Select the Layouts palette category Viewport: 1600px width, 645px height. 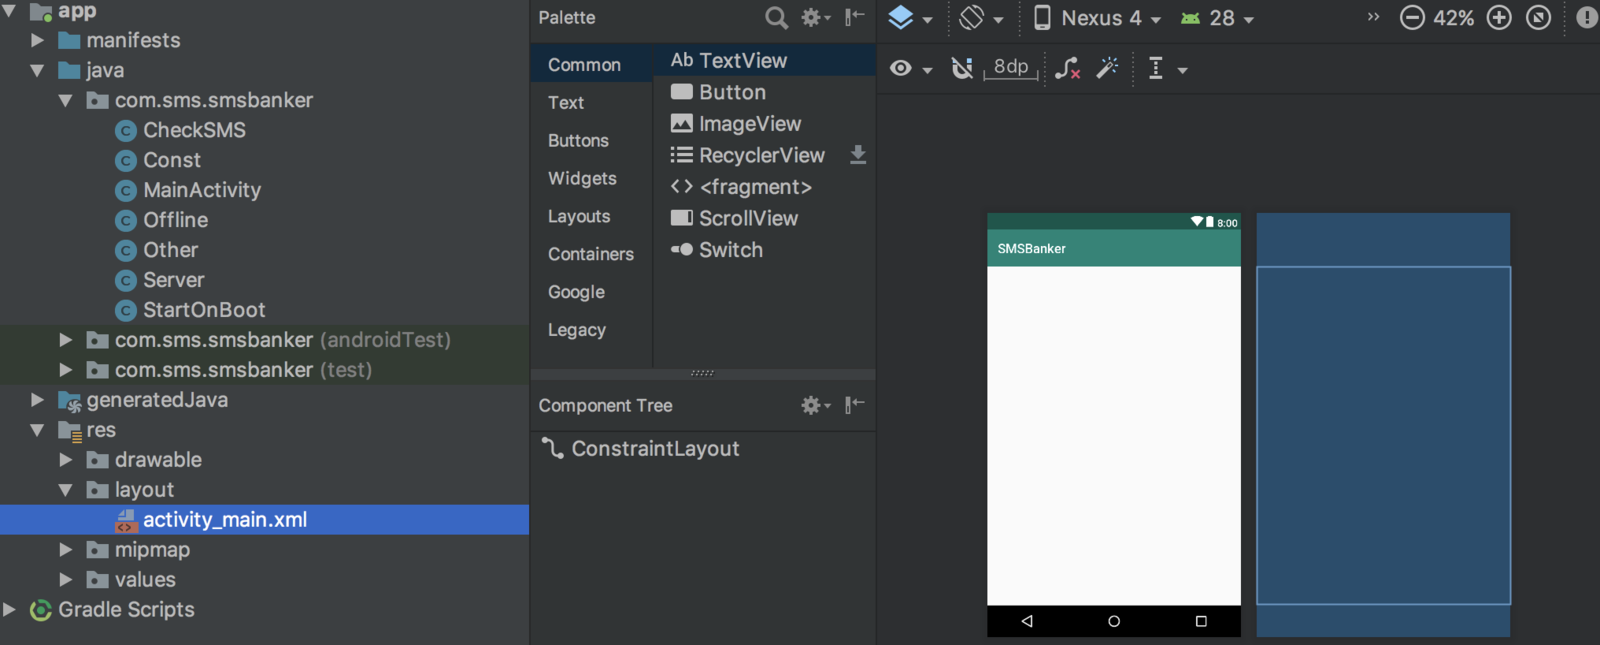click(x=591, y=217)
